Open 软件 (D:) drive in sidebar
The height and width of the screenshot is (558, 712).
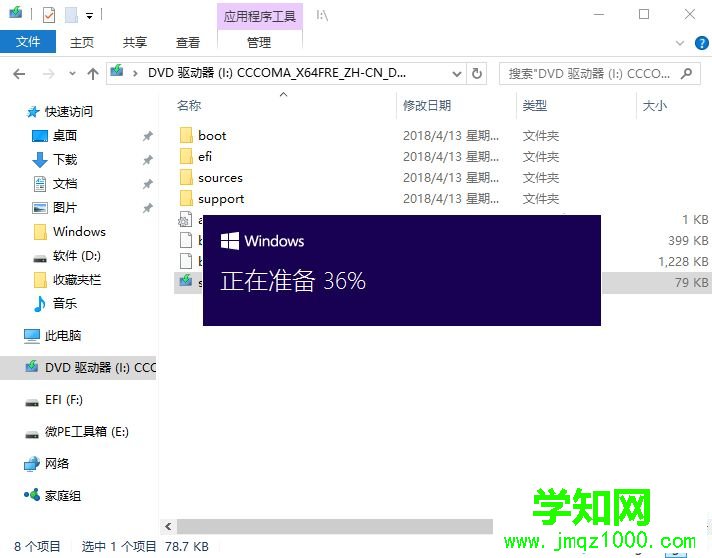coord(77,256)
